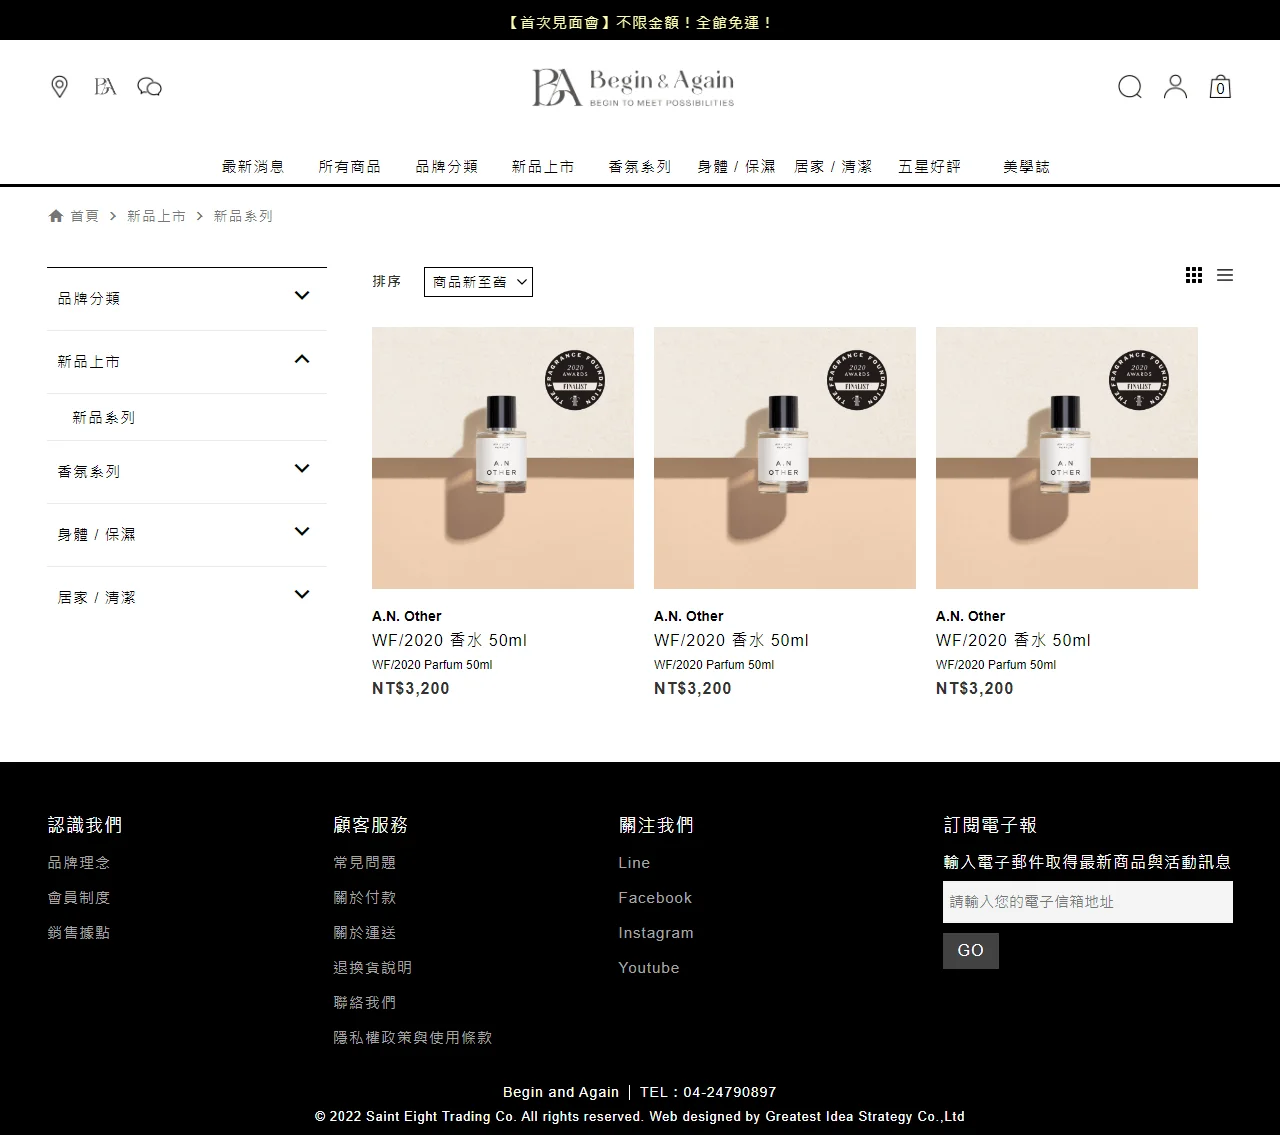Screen dimensions: 1280x1135
Task: Open the 所有商品 nav menu
Action: 350,166
